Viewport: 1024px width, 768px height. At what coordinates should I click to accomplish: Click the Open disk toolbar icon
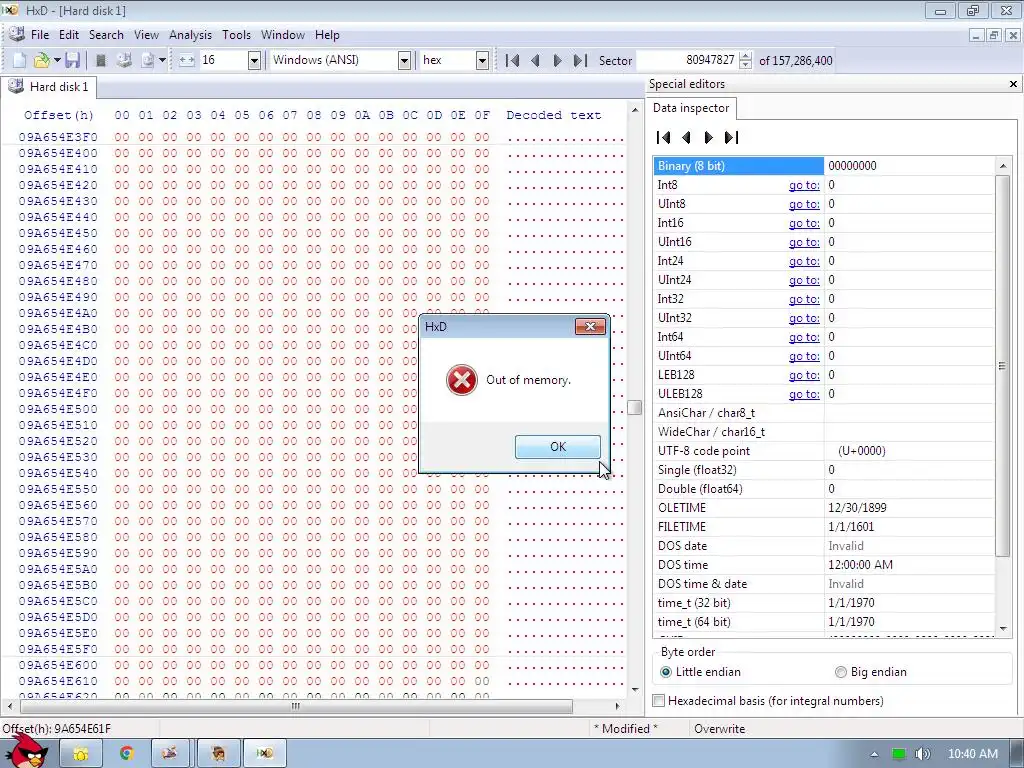click(124, 61)
